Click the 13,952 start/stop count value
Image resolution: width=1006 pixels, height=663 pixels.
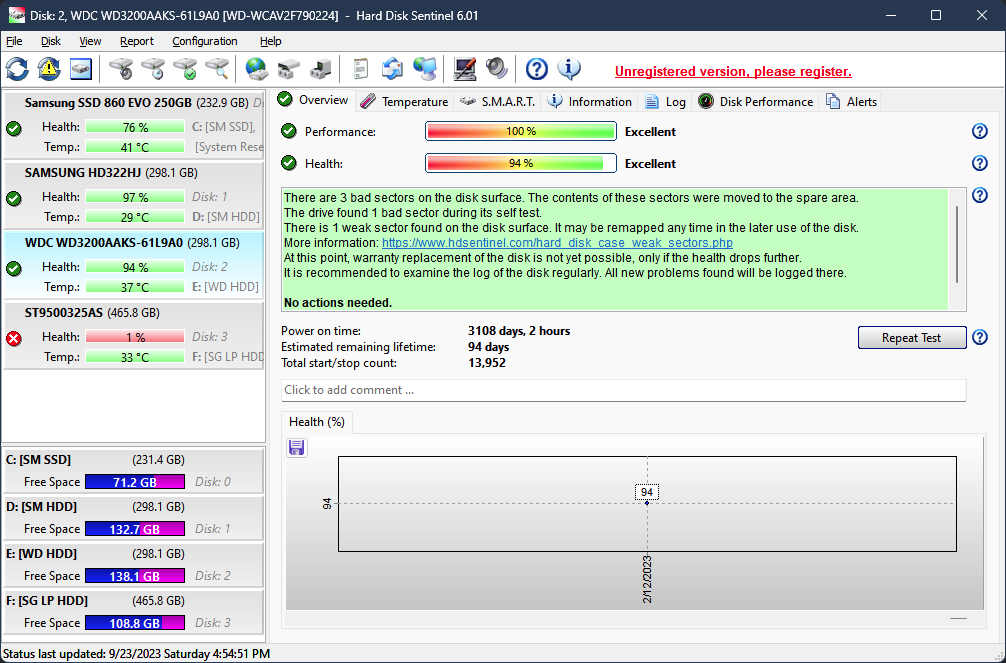(486, 363)
